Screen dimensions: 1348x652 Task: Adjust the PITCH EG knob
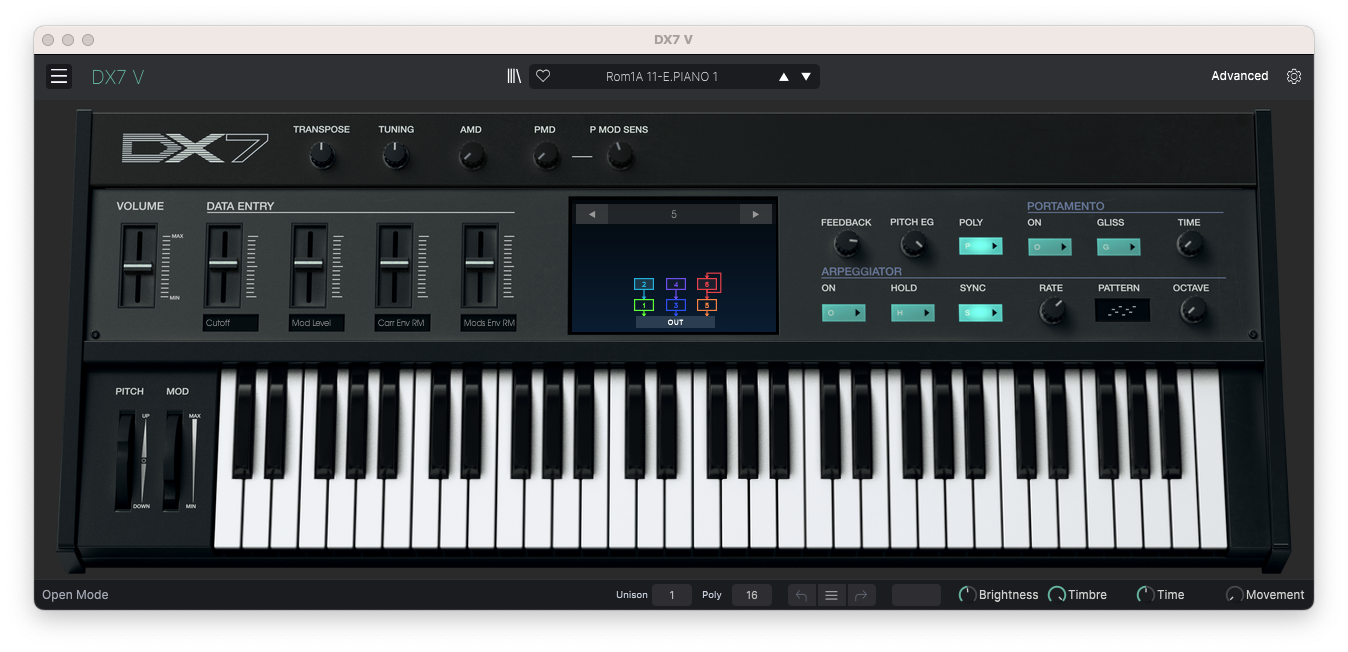(x=913, y=244)
